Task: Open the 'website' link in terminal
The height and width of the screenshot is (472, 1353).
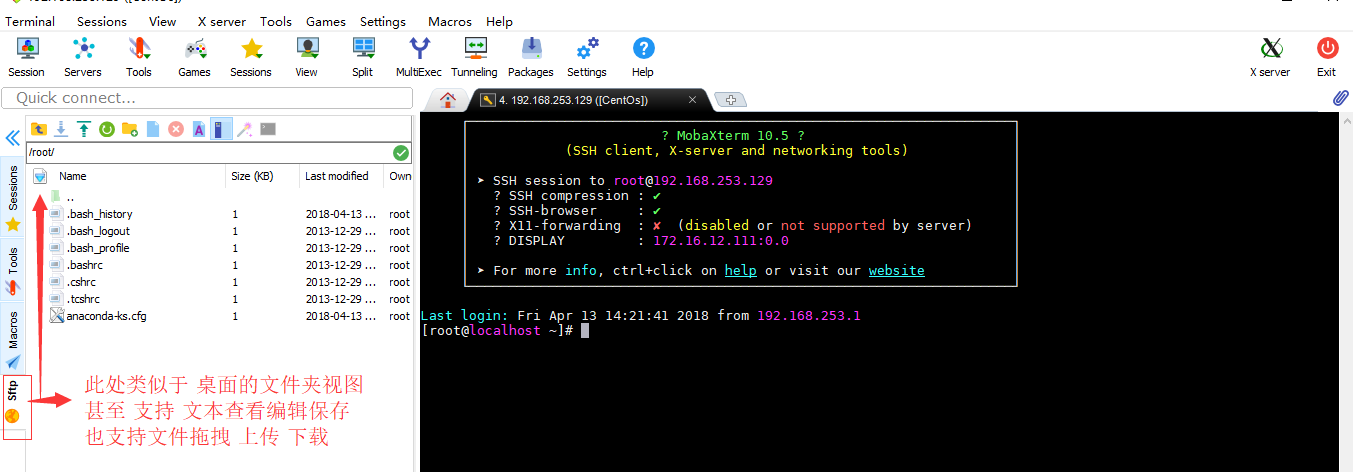Action: tap(896, 271)
